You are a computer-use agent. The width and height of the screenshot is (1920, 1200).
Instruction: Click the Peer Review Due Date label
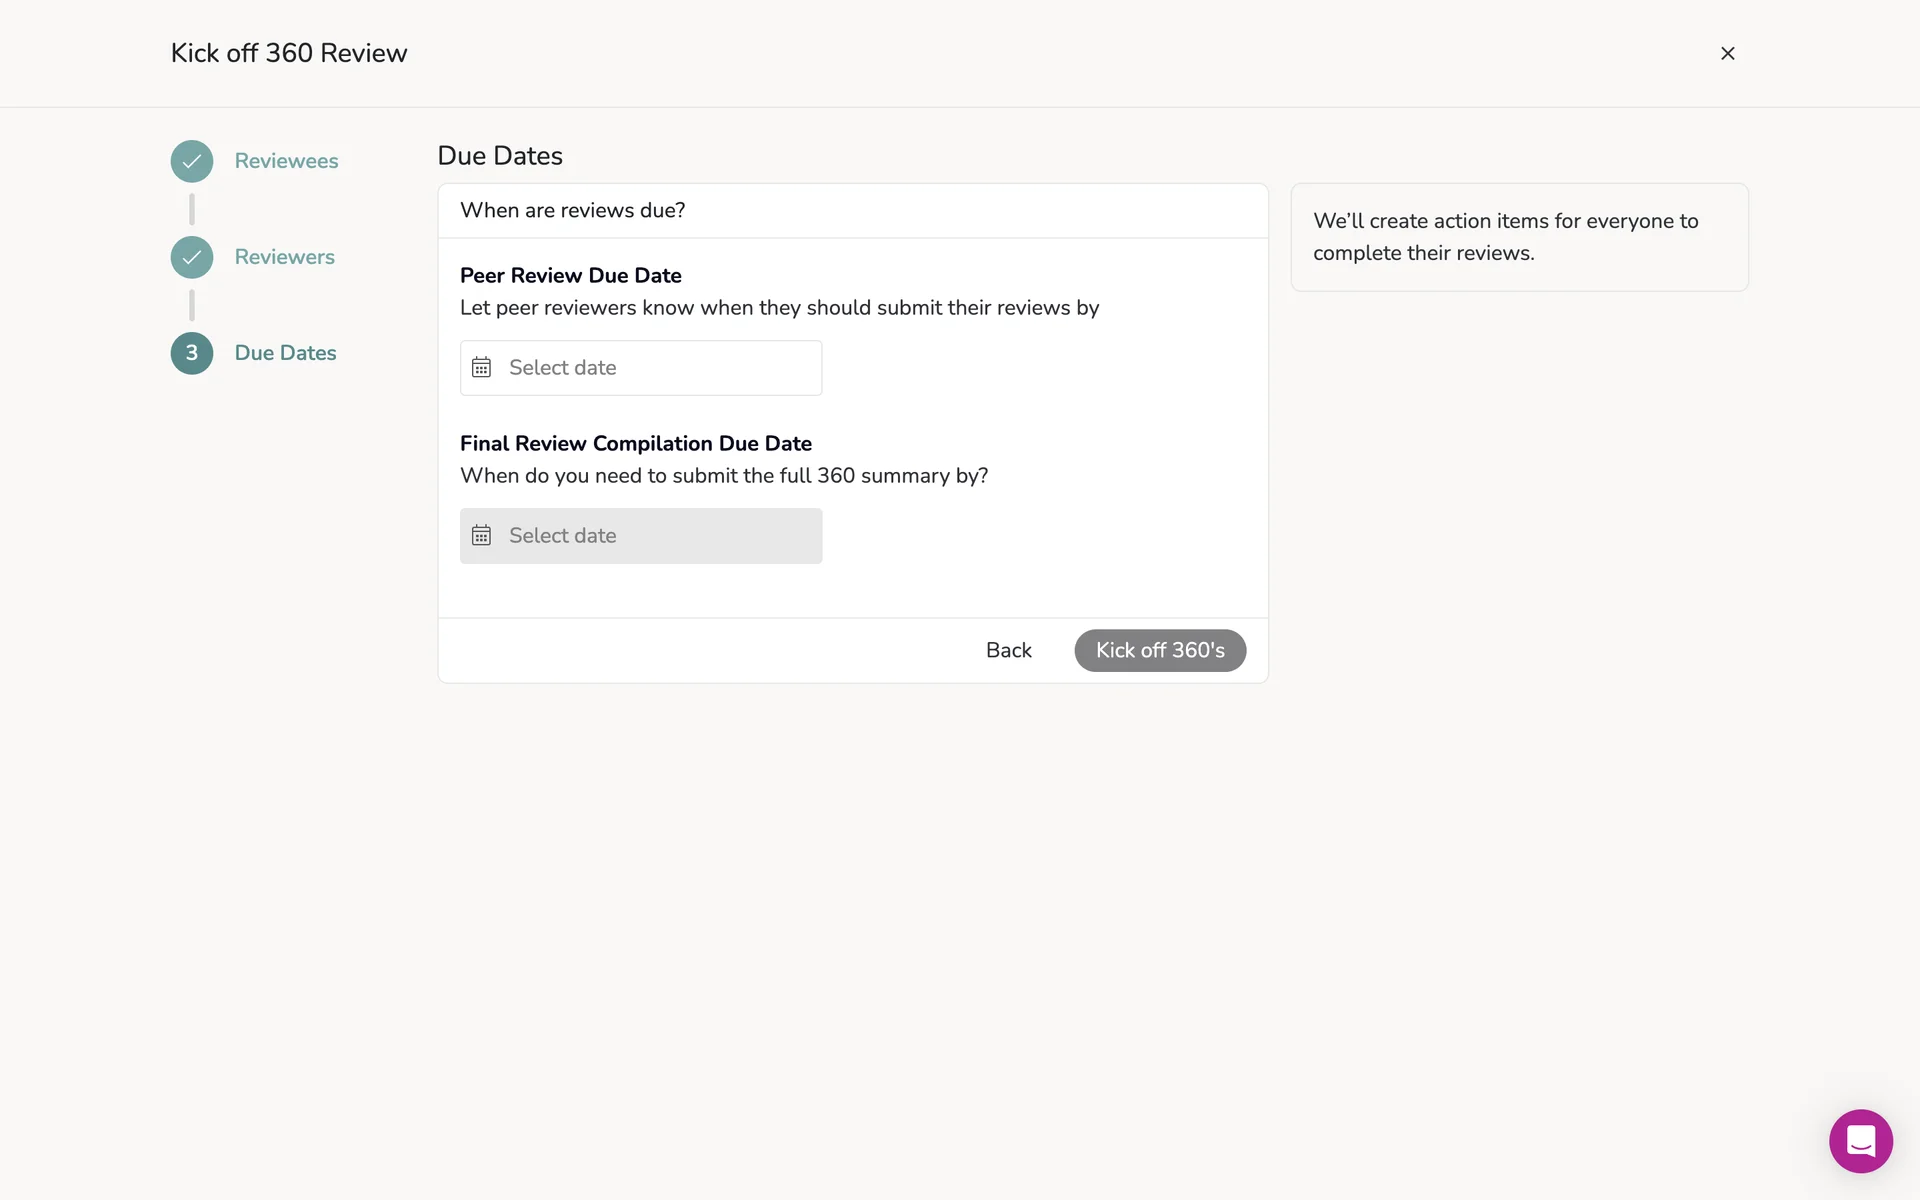pos(570,276)
